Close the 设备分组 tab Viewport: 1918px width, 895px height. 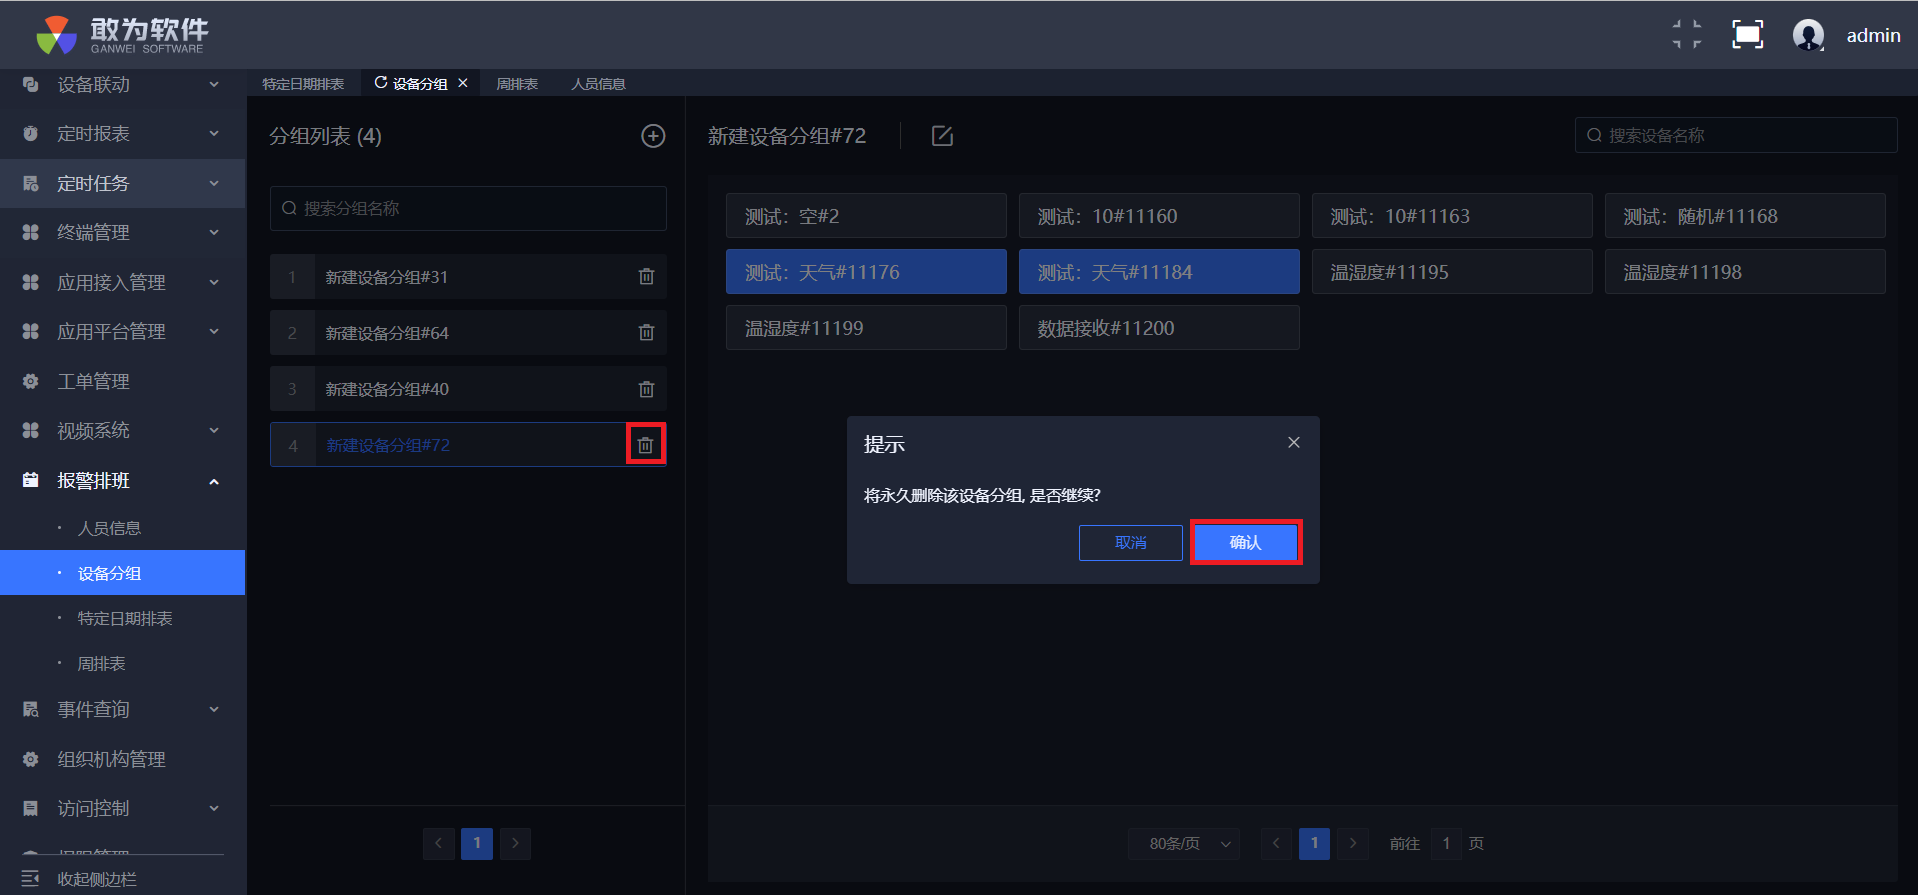click(x=463, y=83)
